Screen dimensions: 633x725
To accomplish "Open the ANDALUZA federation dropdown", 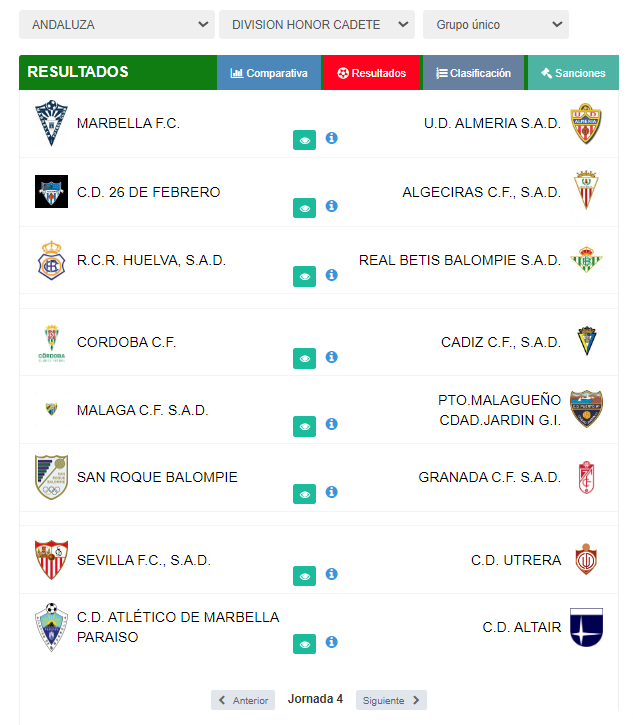I will (x=117, y=24).
